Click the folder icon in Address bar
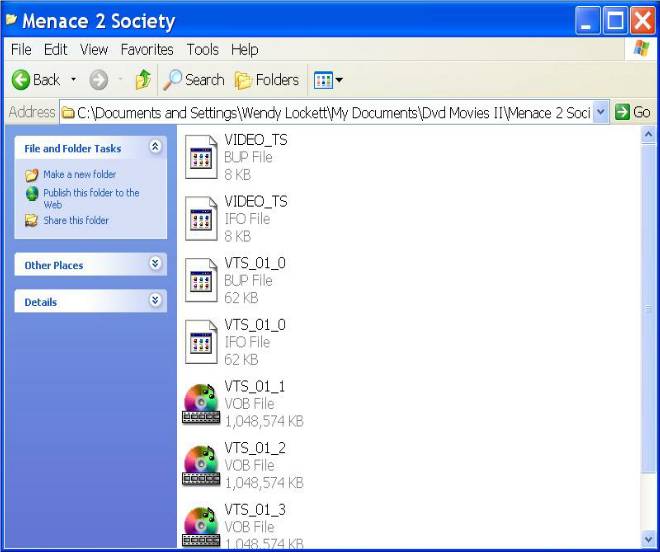 coord(68,112)
